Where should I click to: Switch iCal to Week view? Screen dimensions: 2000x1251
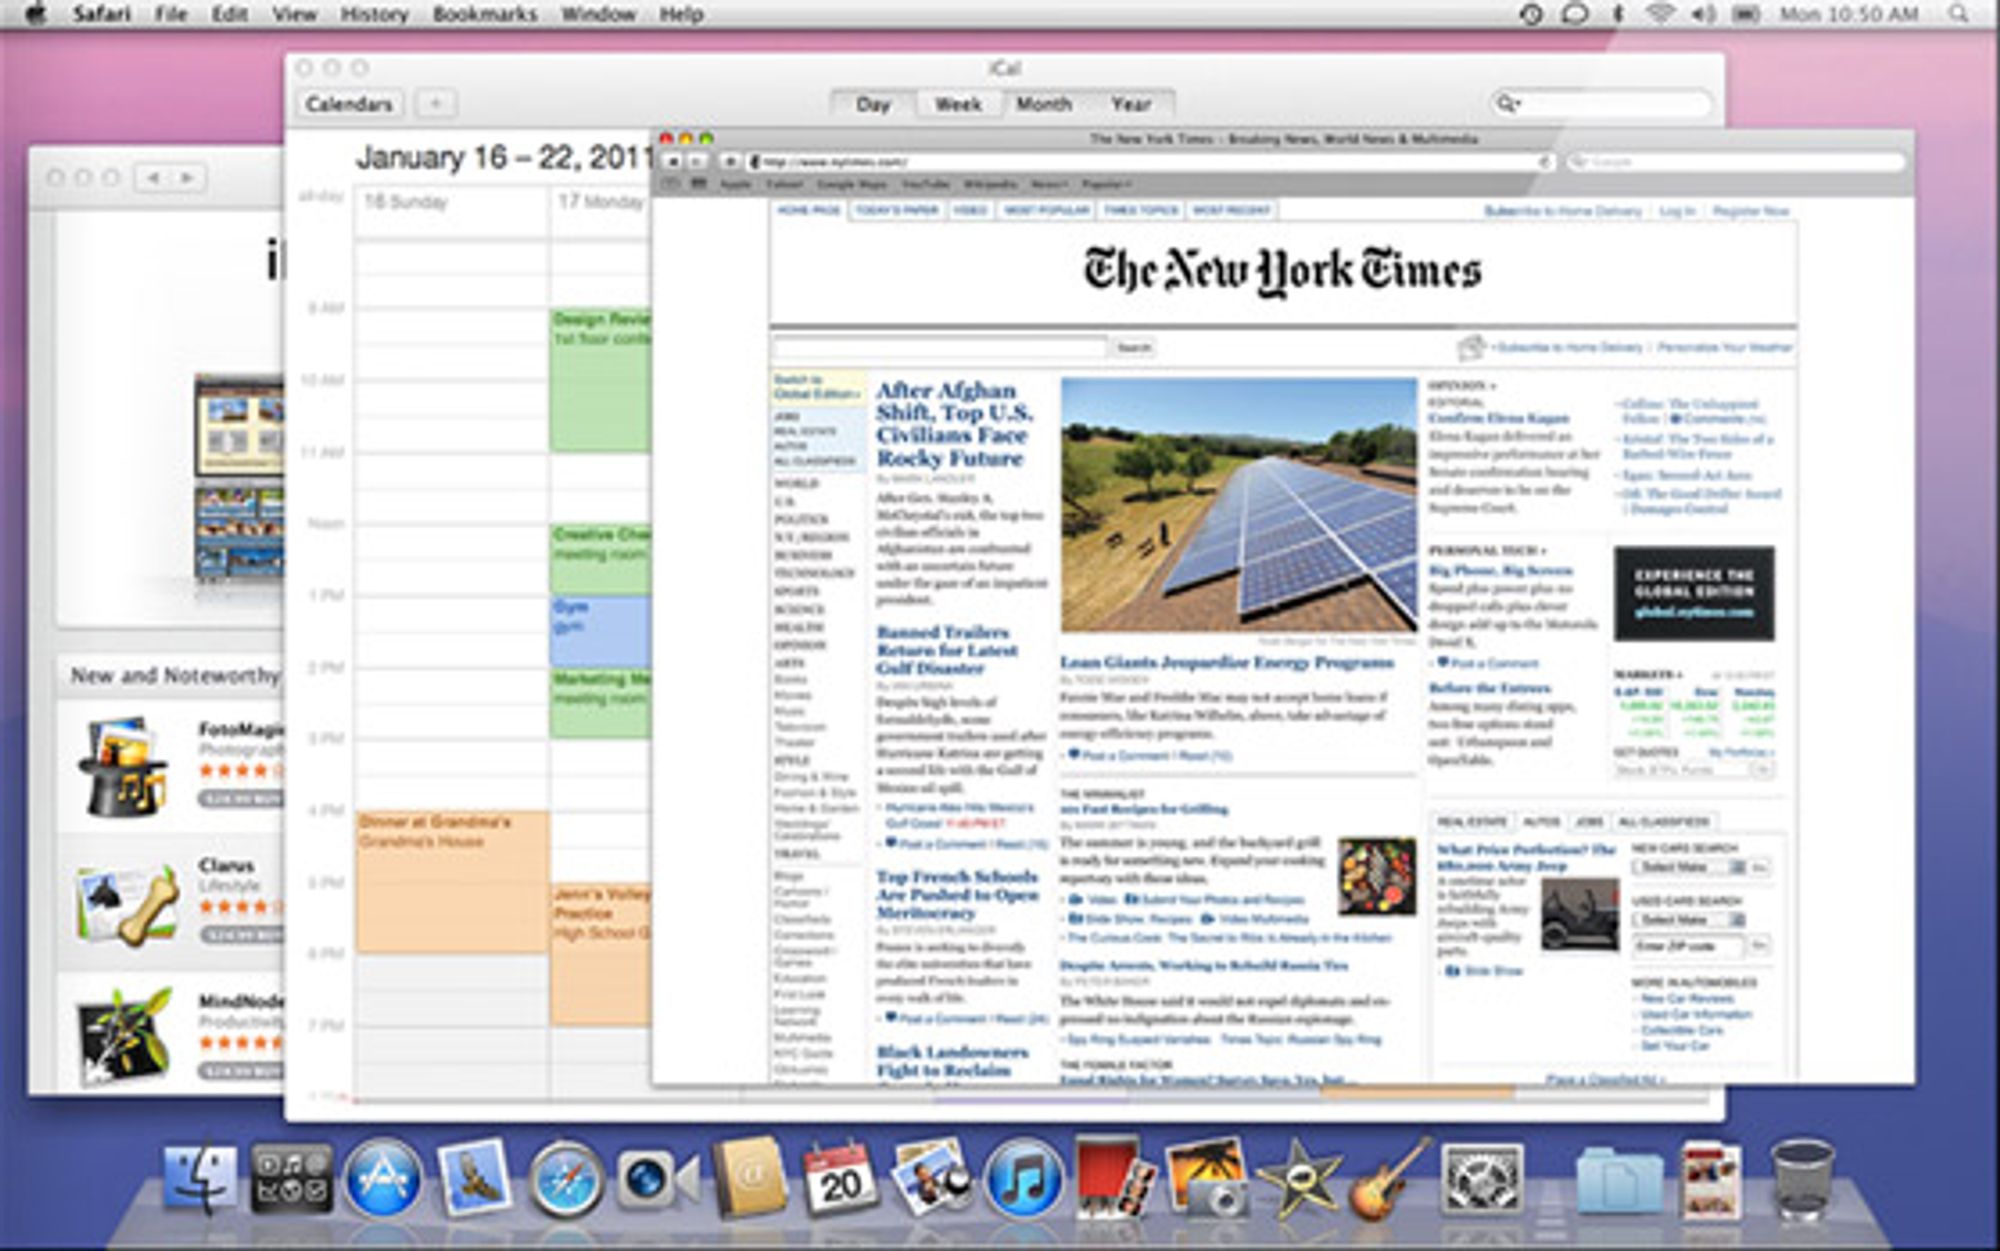click(958, 104)
